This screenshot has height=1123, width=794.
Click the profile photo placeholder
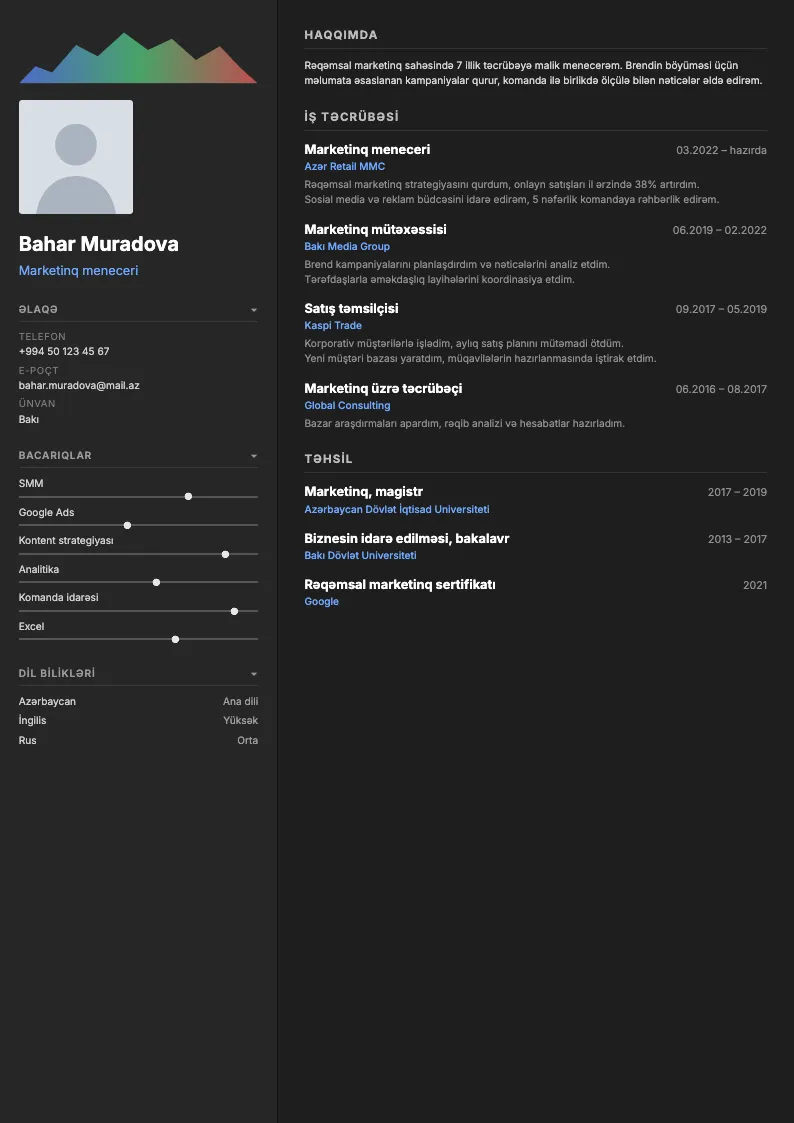click(76, 157)
